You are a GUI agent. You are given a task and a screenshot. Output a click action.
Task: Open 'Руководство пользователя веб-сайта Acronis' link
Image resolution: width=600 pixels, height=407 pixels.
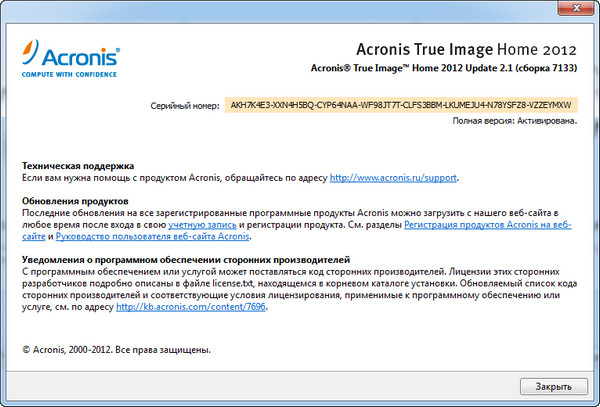(152, 237)
